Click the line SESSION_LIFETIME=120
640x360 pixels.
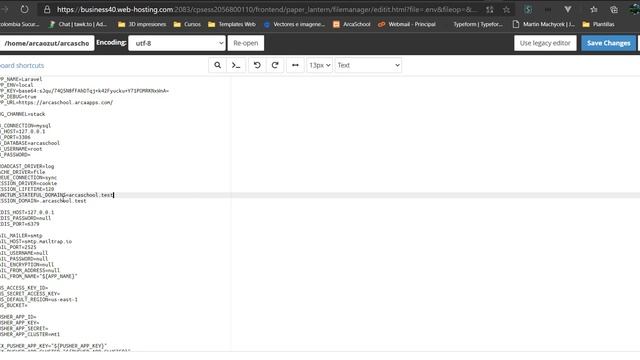click(27, 189)
